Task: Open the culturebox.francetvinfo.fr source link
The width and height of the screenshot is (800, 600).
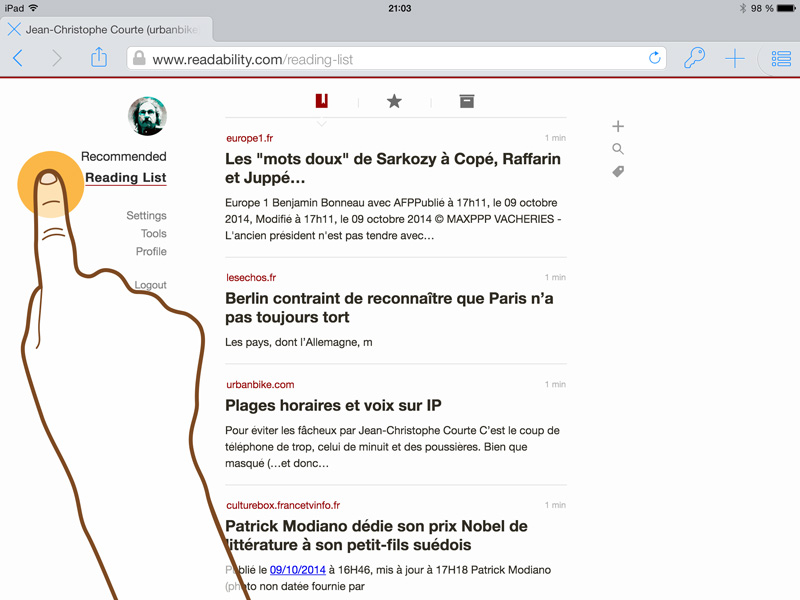Action: pos(283,505)
